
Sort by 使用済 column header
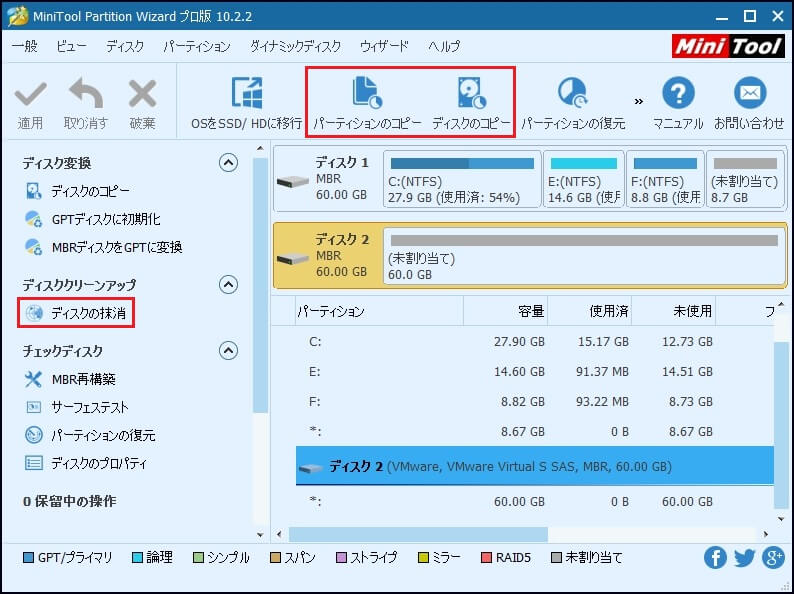coord(589,311)
